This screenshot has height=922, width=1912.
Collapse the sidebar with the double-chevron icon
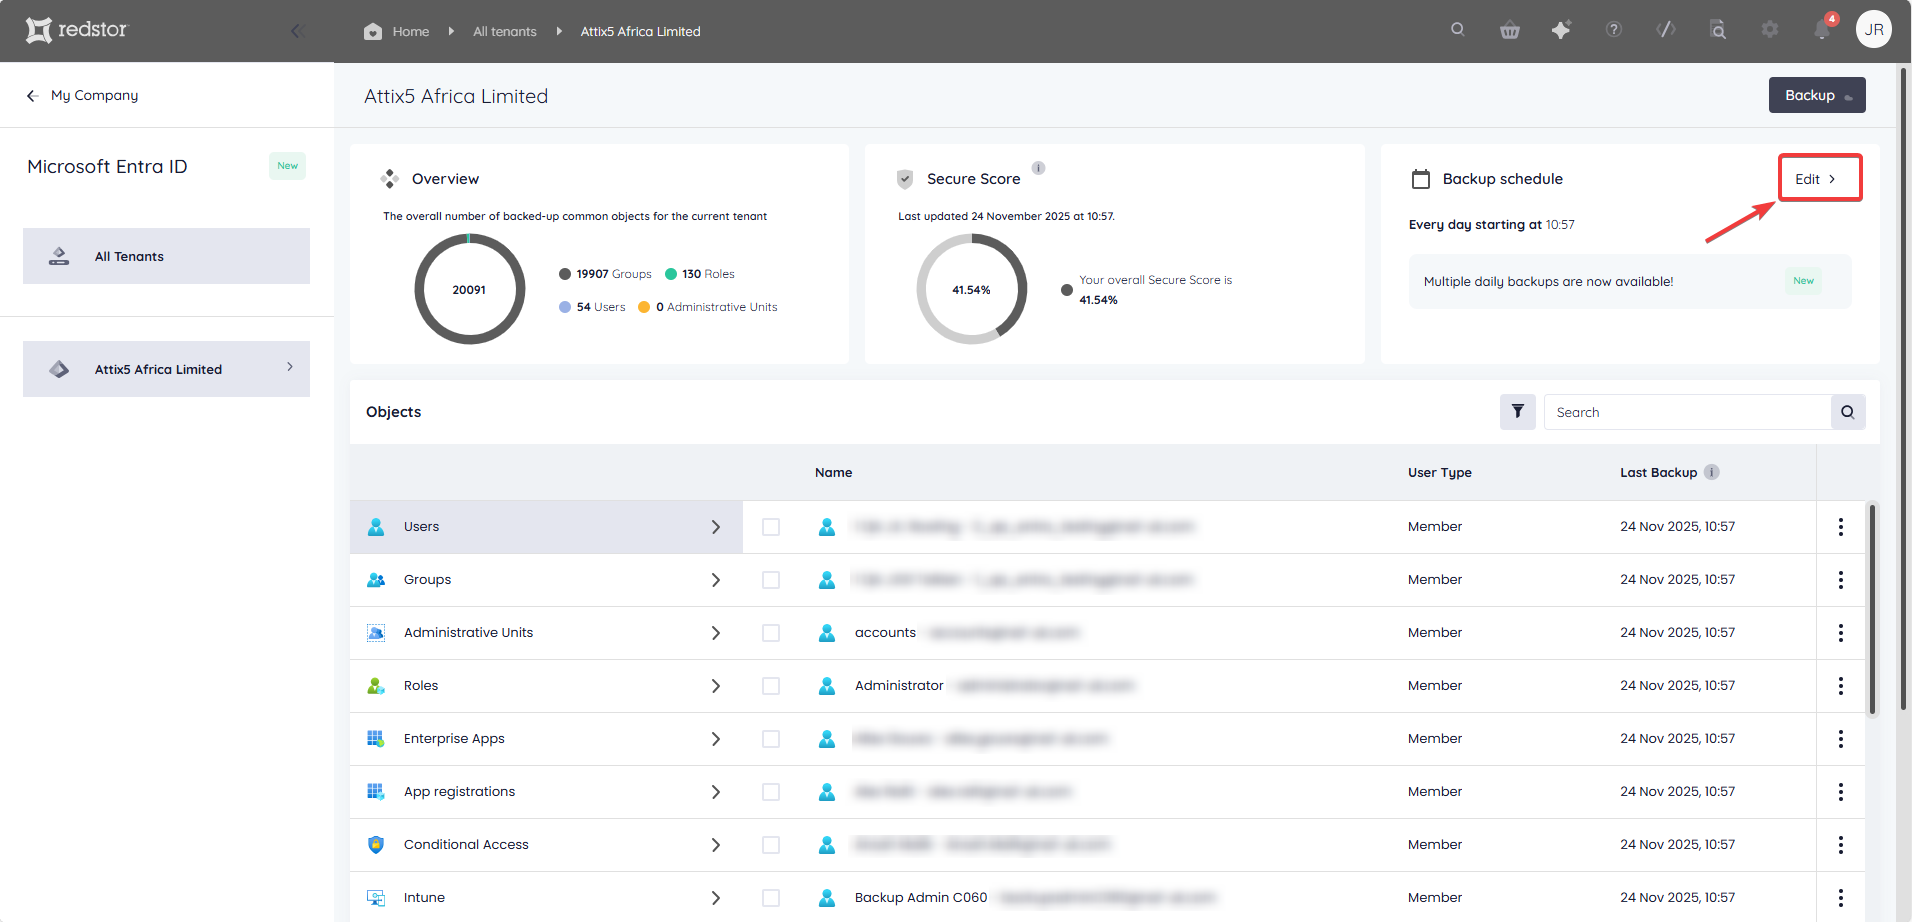[297, 31]
